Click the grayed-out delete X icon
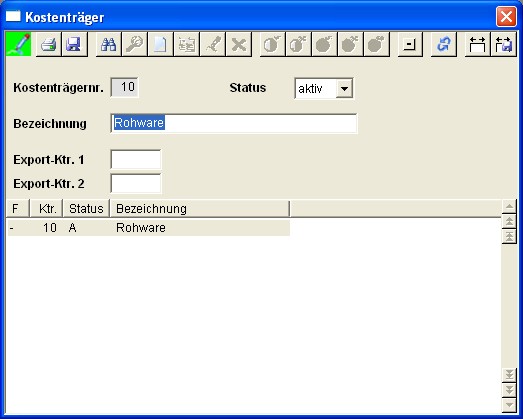The height and width of the screenshot is (419, 523). tap(239, 44)
